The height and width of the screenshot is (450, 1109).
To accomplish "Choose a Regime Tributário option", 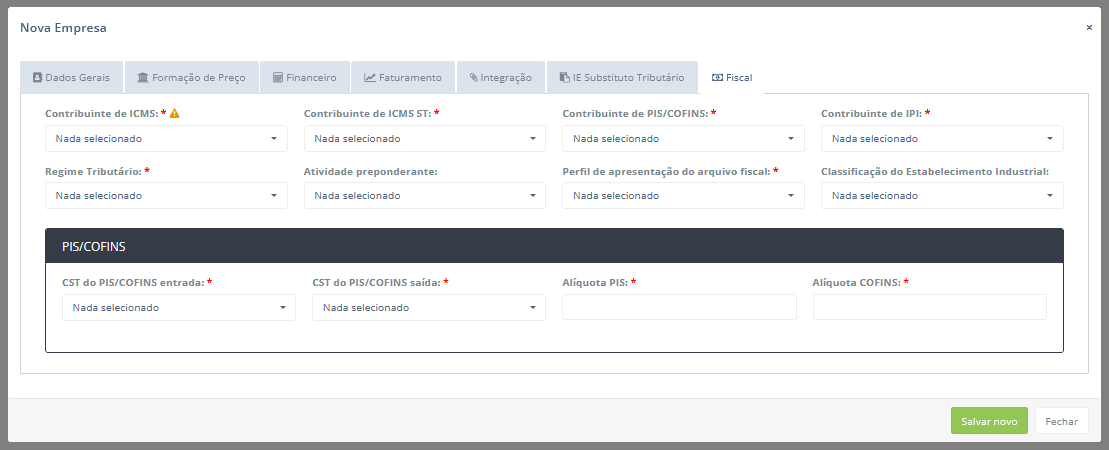I will [166, 196].
